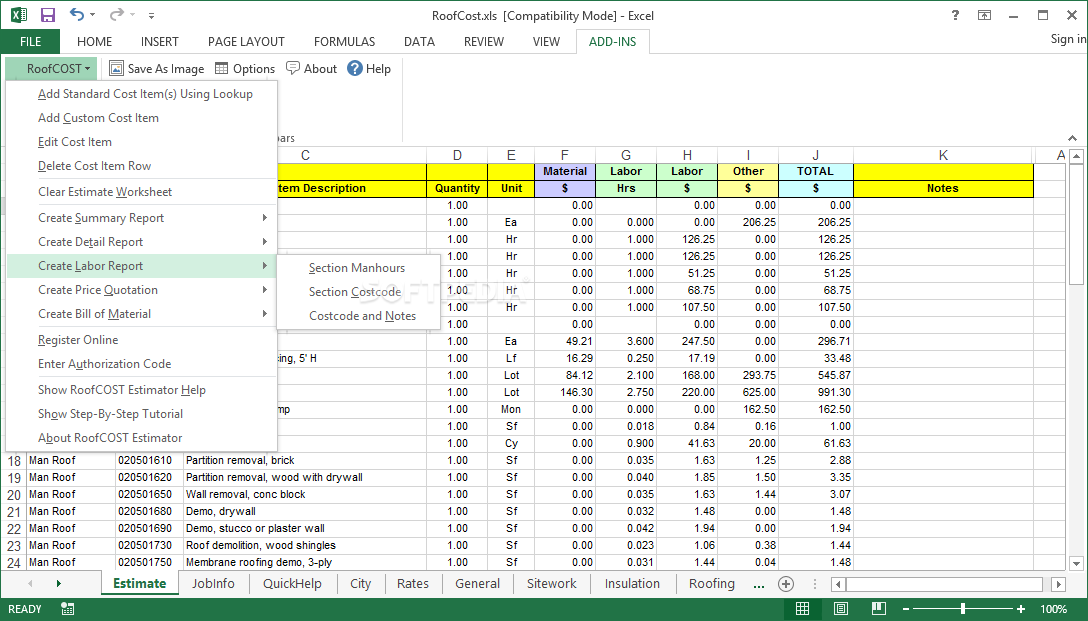
Task: Open the FORMULAS ribbon tab
Action: [x=344, y=42]
